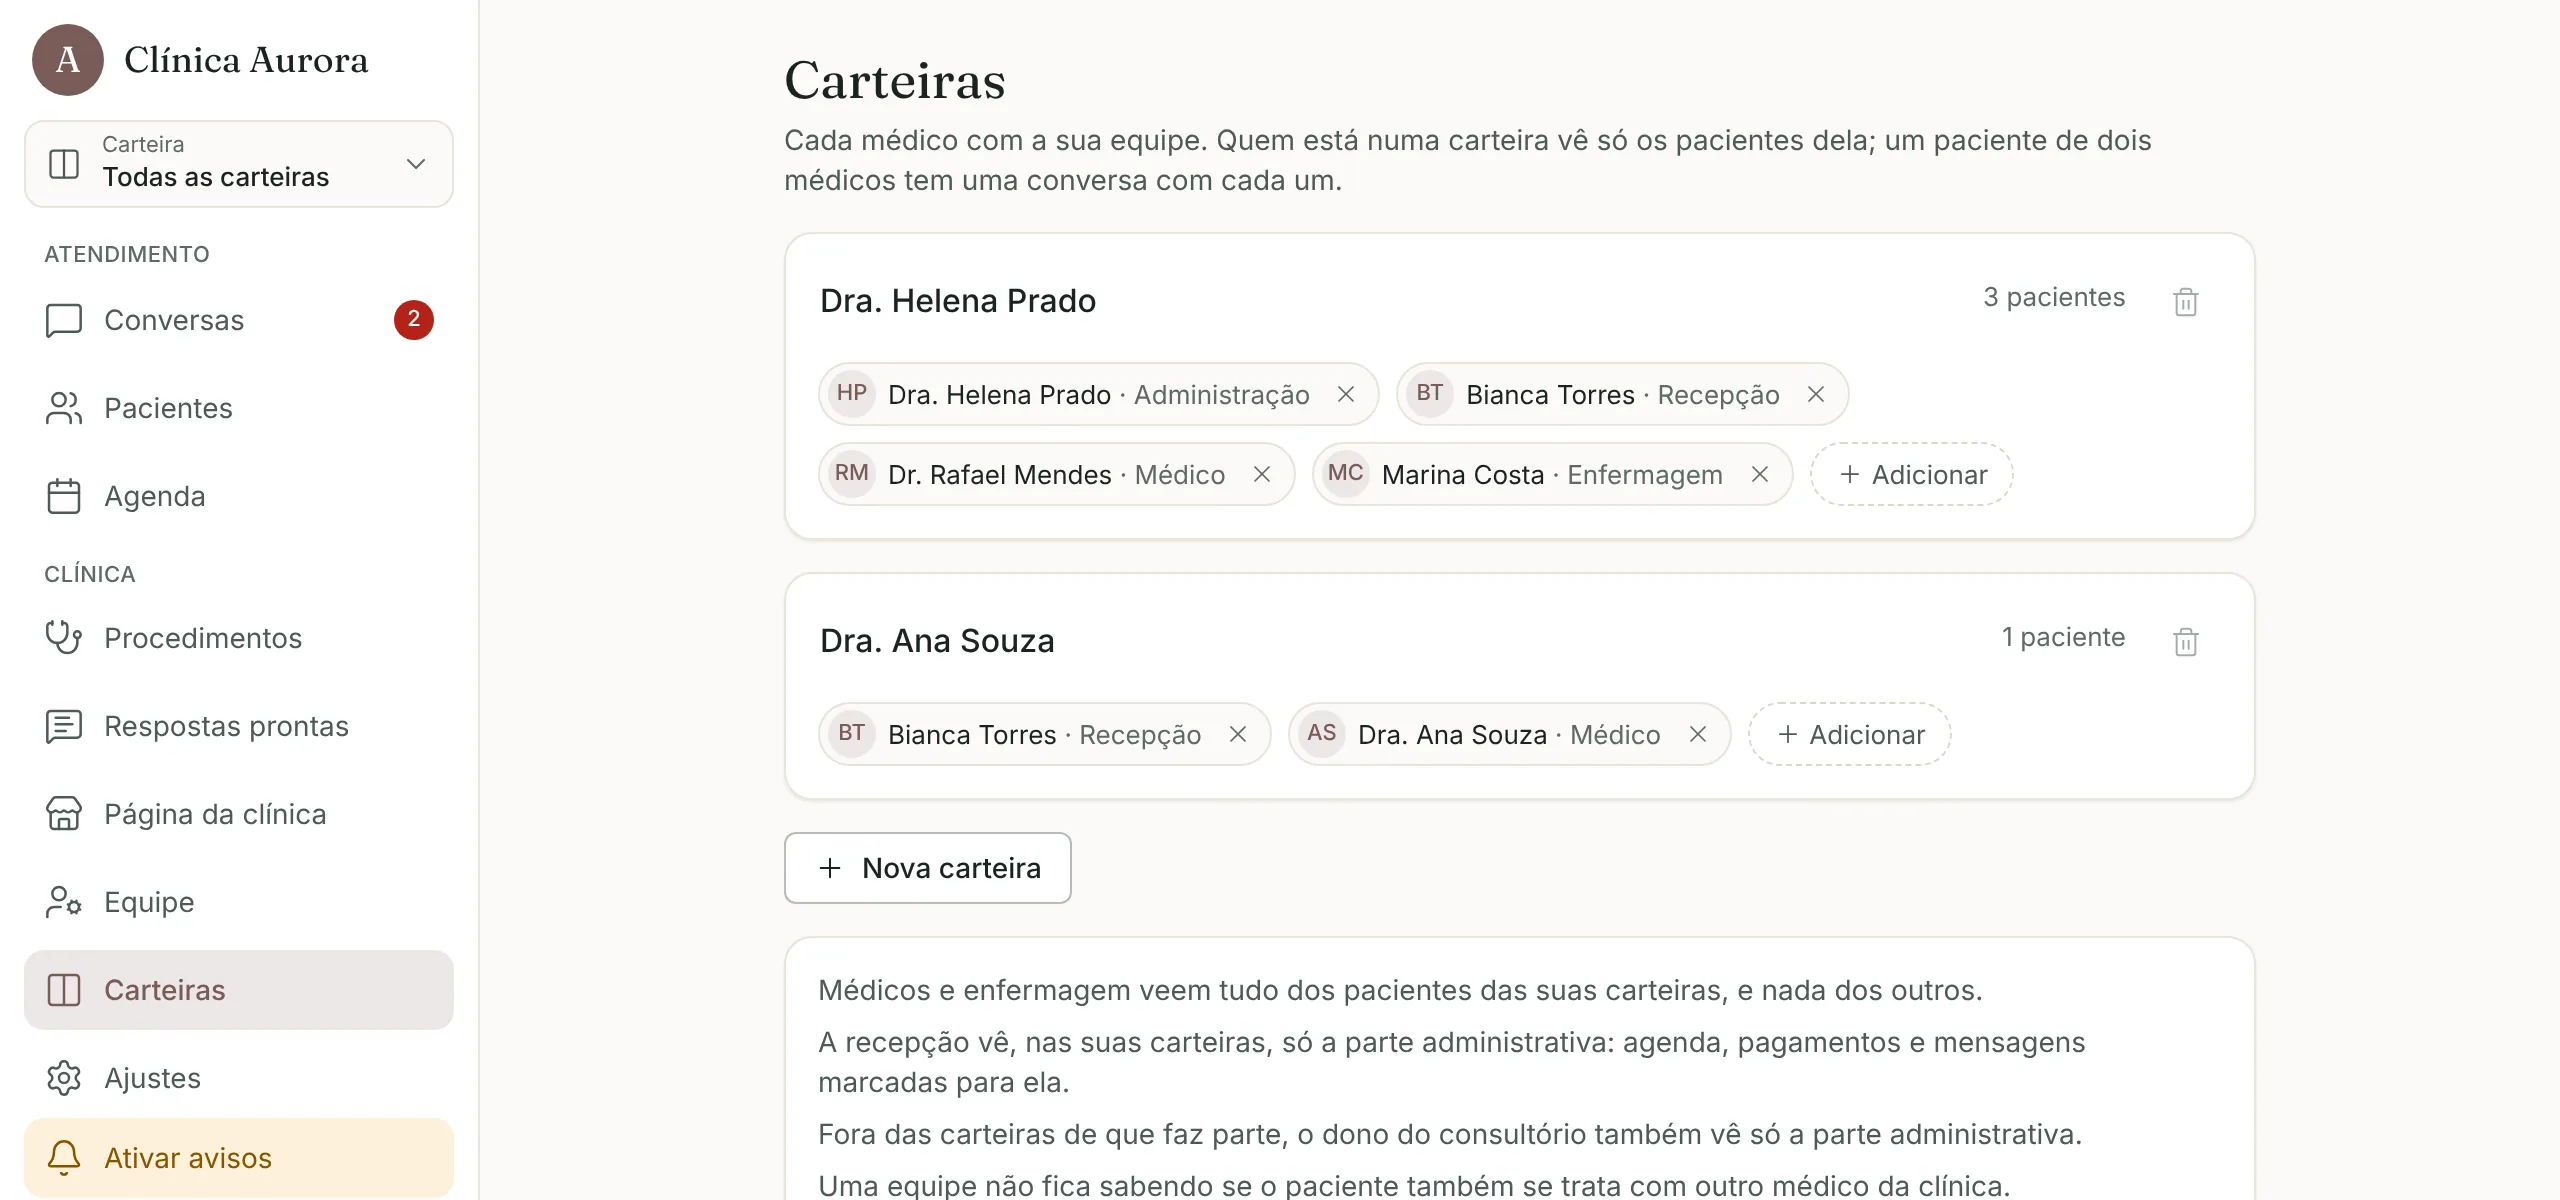Screen dimensions: 2560x1200
Task: Open Procedimentos in the sidebar
Action: coord(239,638)
